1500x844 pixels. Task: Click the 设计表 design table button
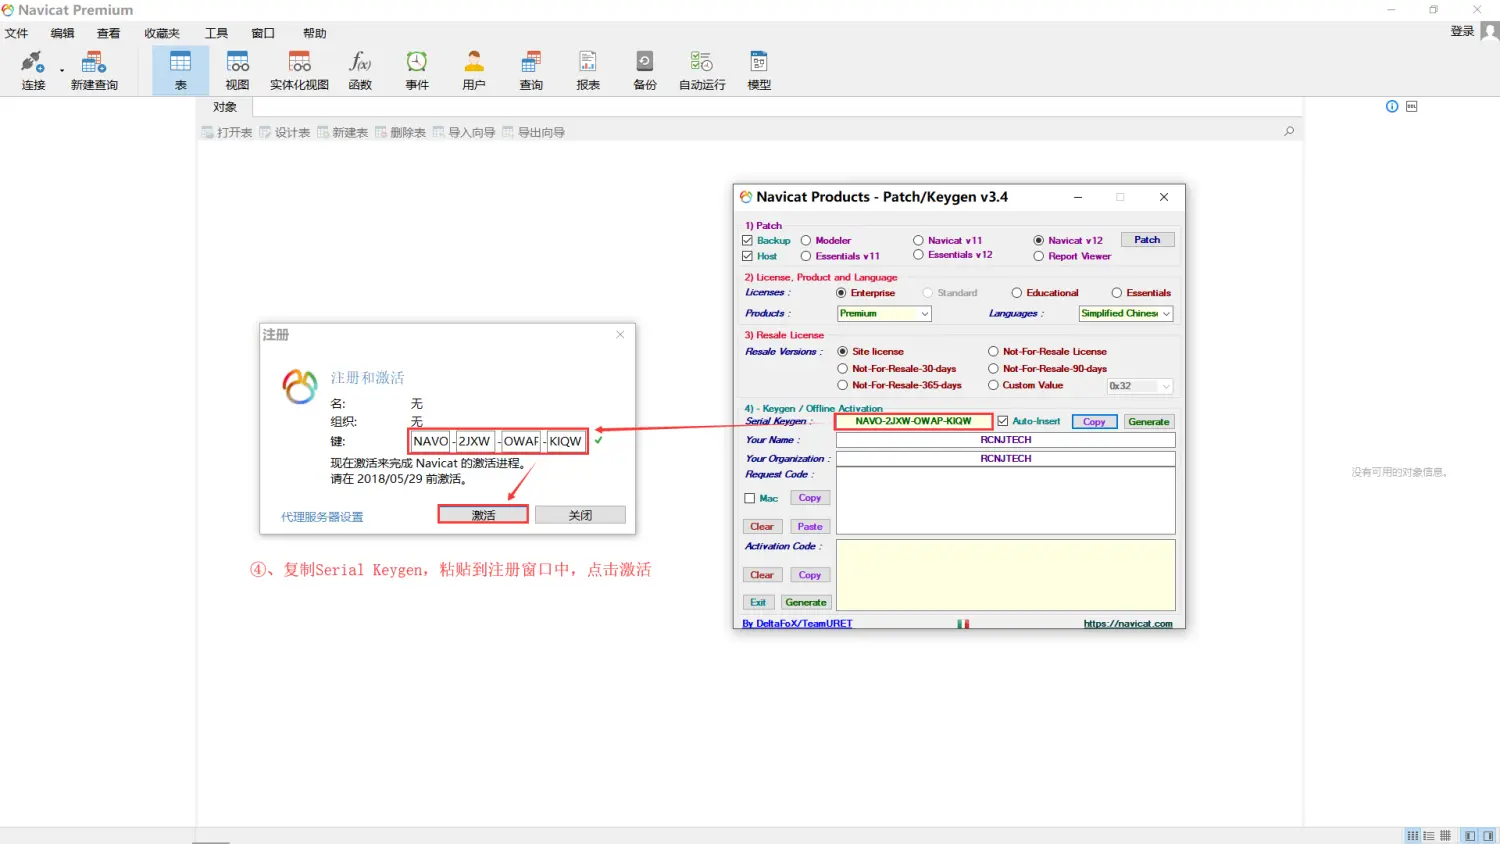click(285, 132)
